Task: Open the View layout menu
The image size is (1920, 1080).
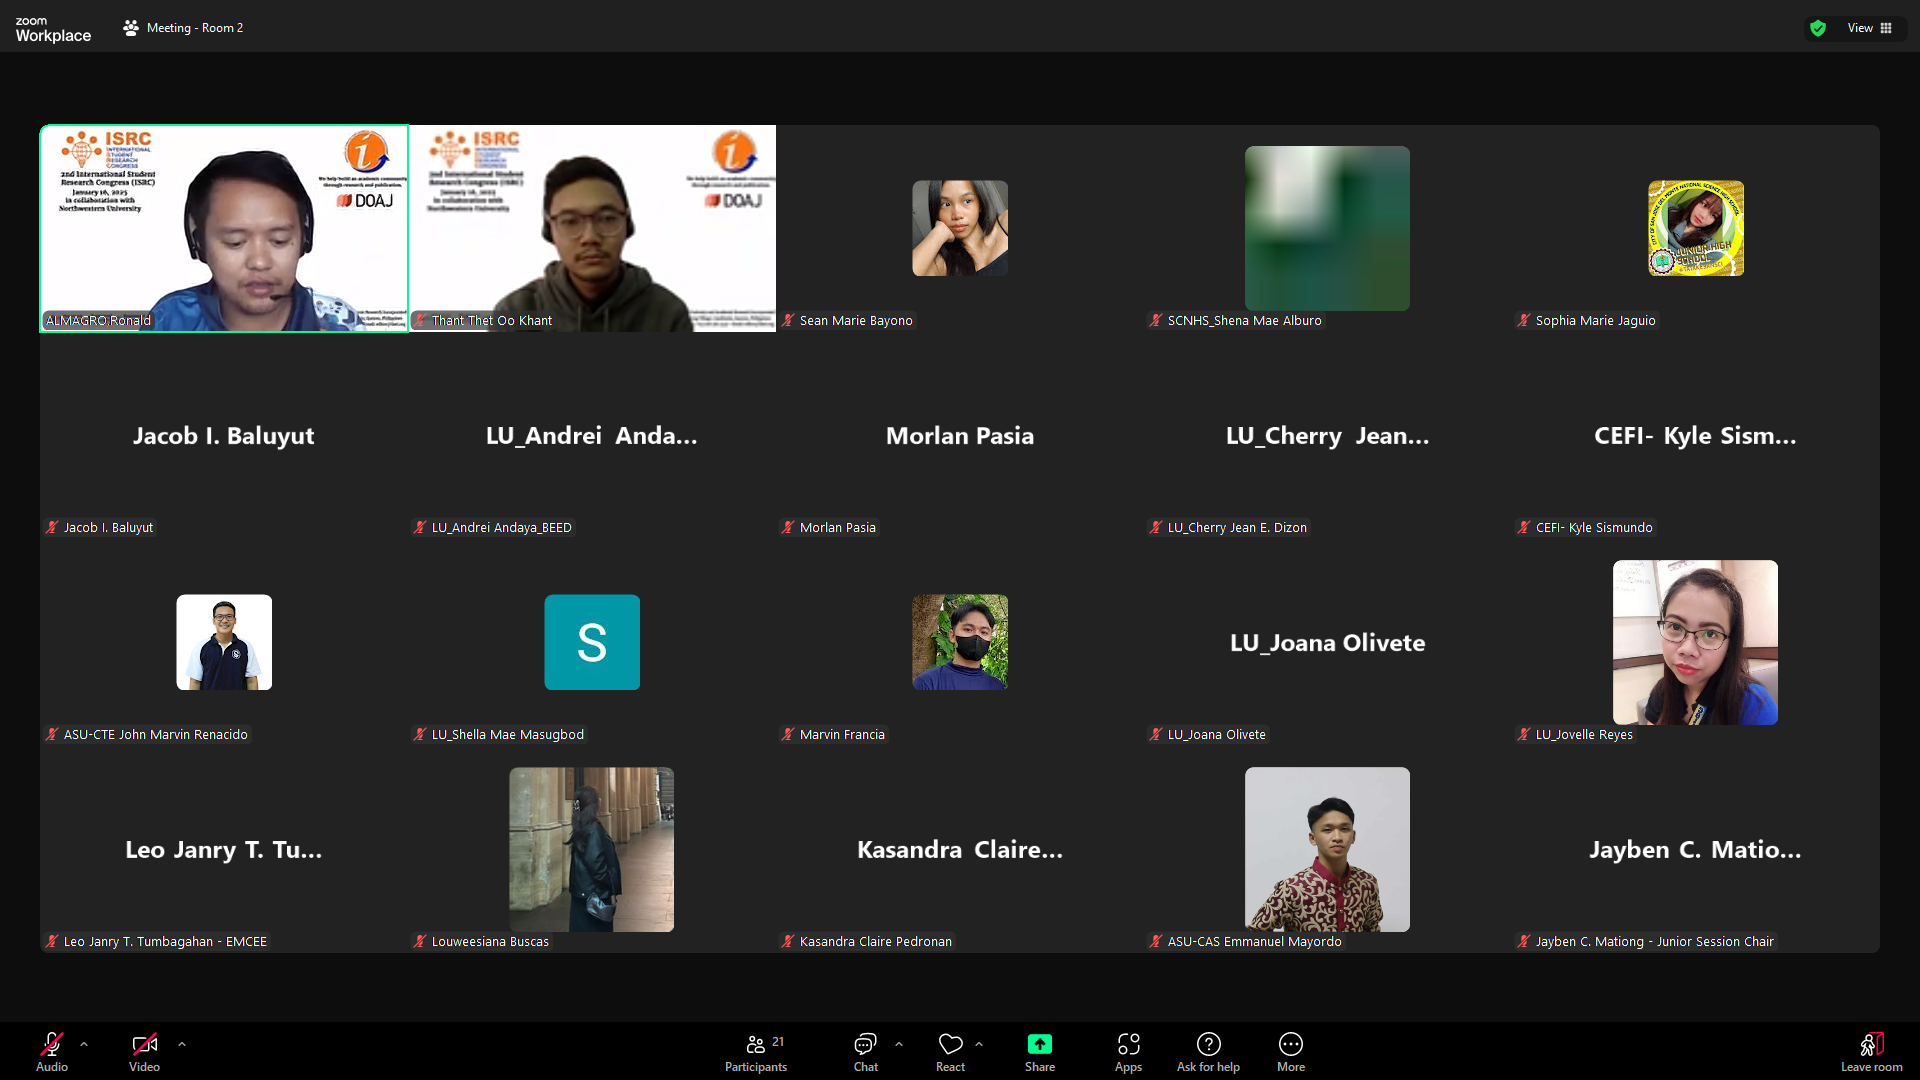Action: (x=1869, y=28)
